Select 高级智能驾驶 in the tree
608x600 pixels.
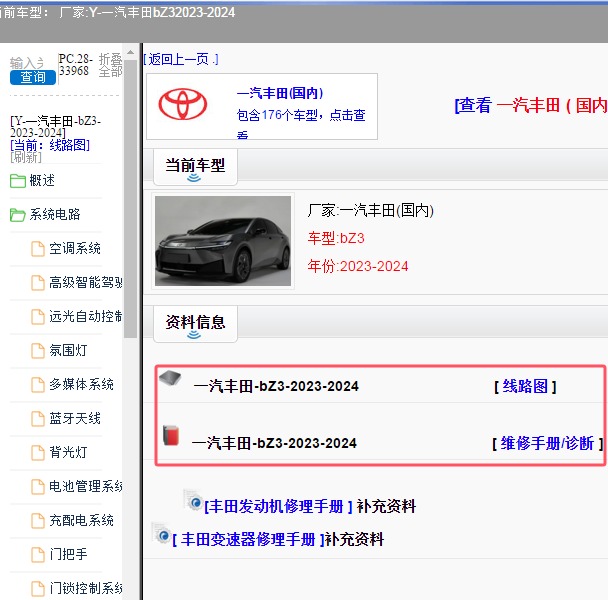coord(85,282)
